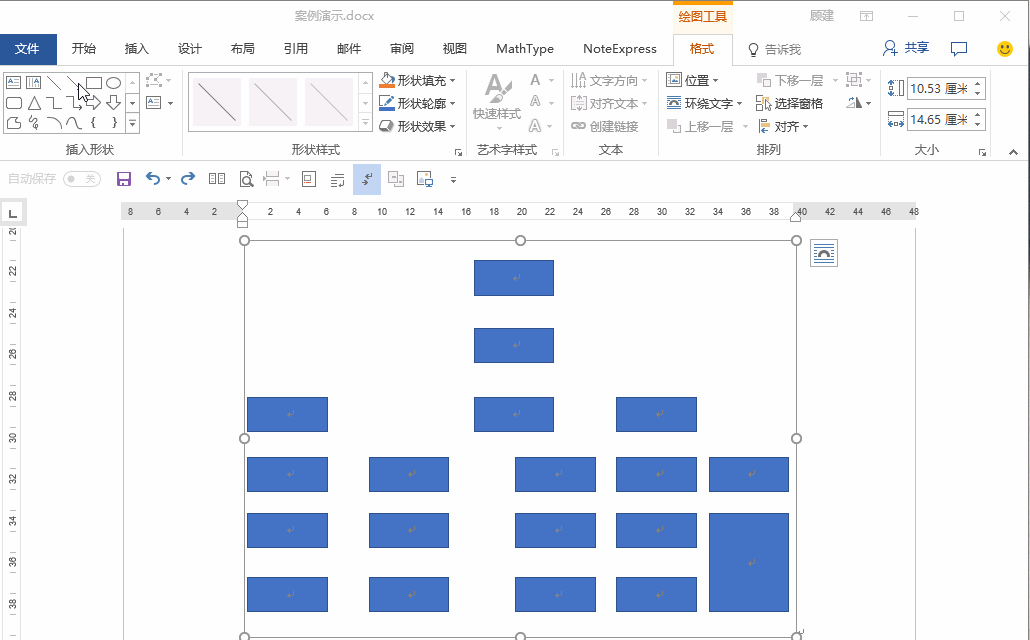Switch to the 插入 ribbon tab
This screenshot has width=1030, height=640.
(x=136, y=48)
